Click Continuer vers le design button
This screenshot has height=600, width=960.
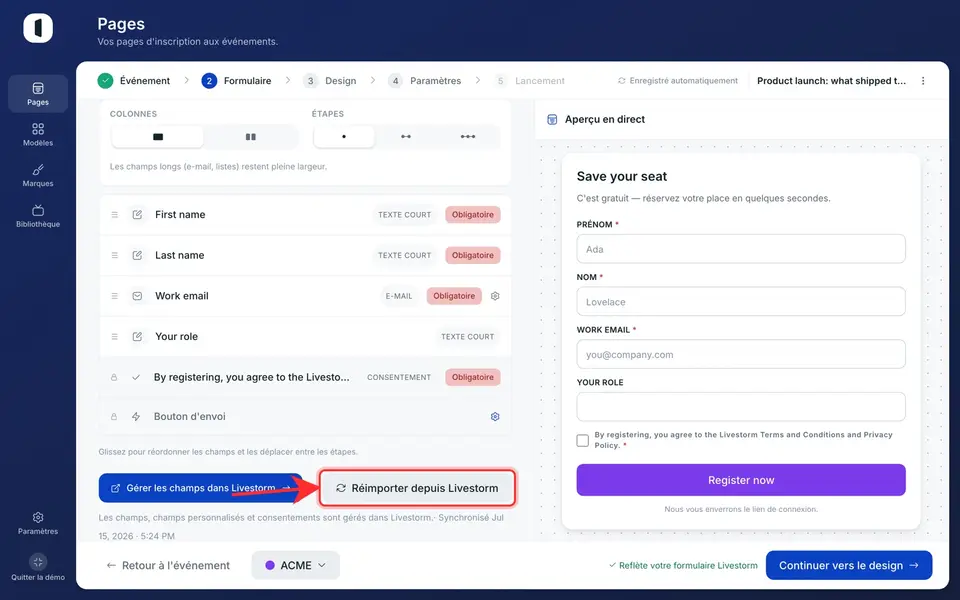(849, 565)
